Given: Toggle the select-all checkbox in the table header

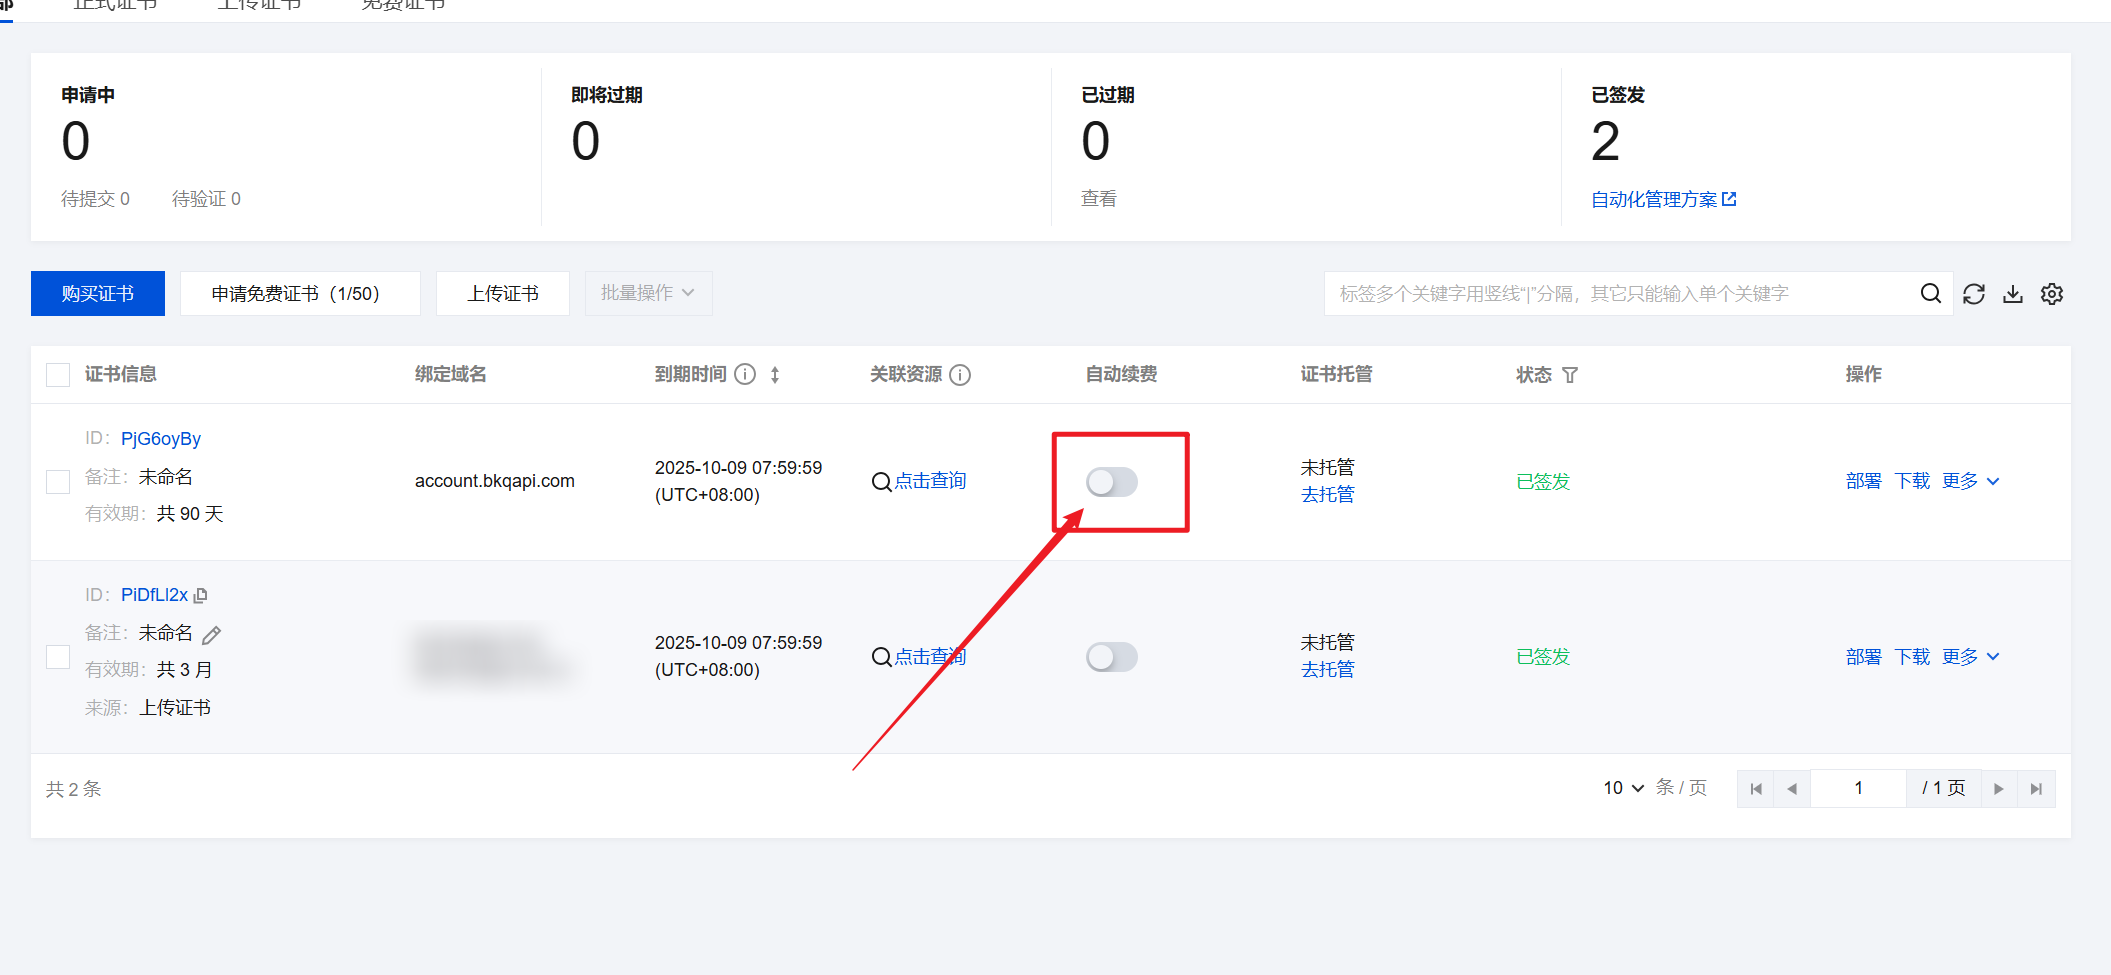Looking at the screenshot, I should tap(57, 373).
